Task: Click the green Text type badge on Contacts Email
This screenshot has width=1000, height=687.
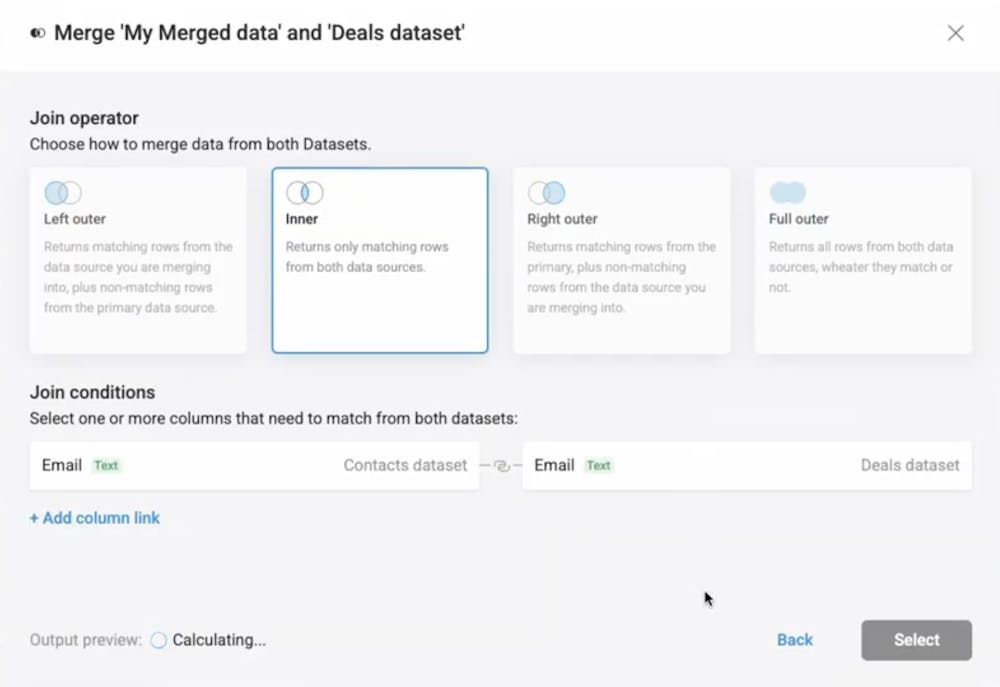Action: (x=106, y=466)
